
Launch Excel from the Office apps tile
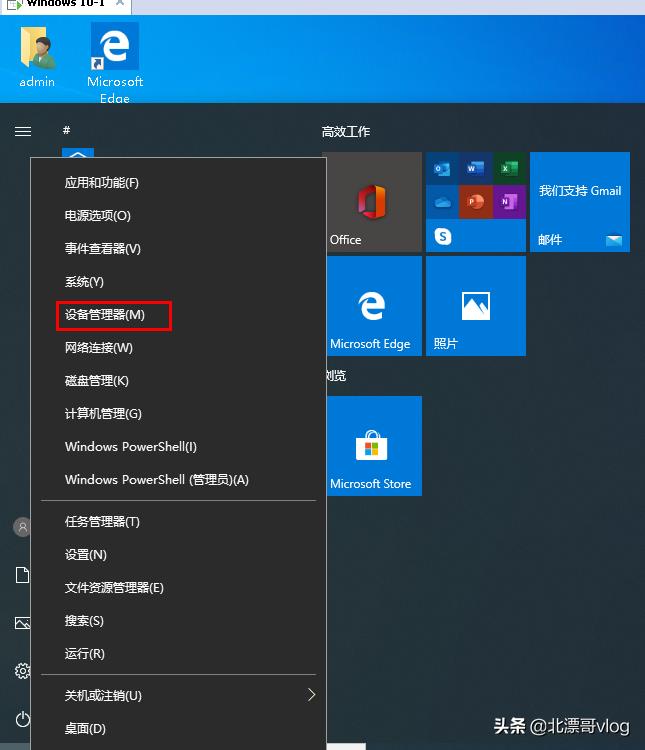(x=509, y=169)
